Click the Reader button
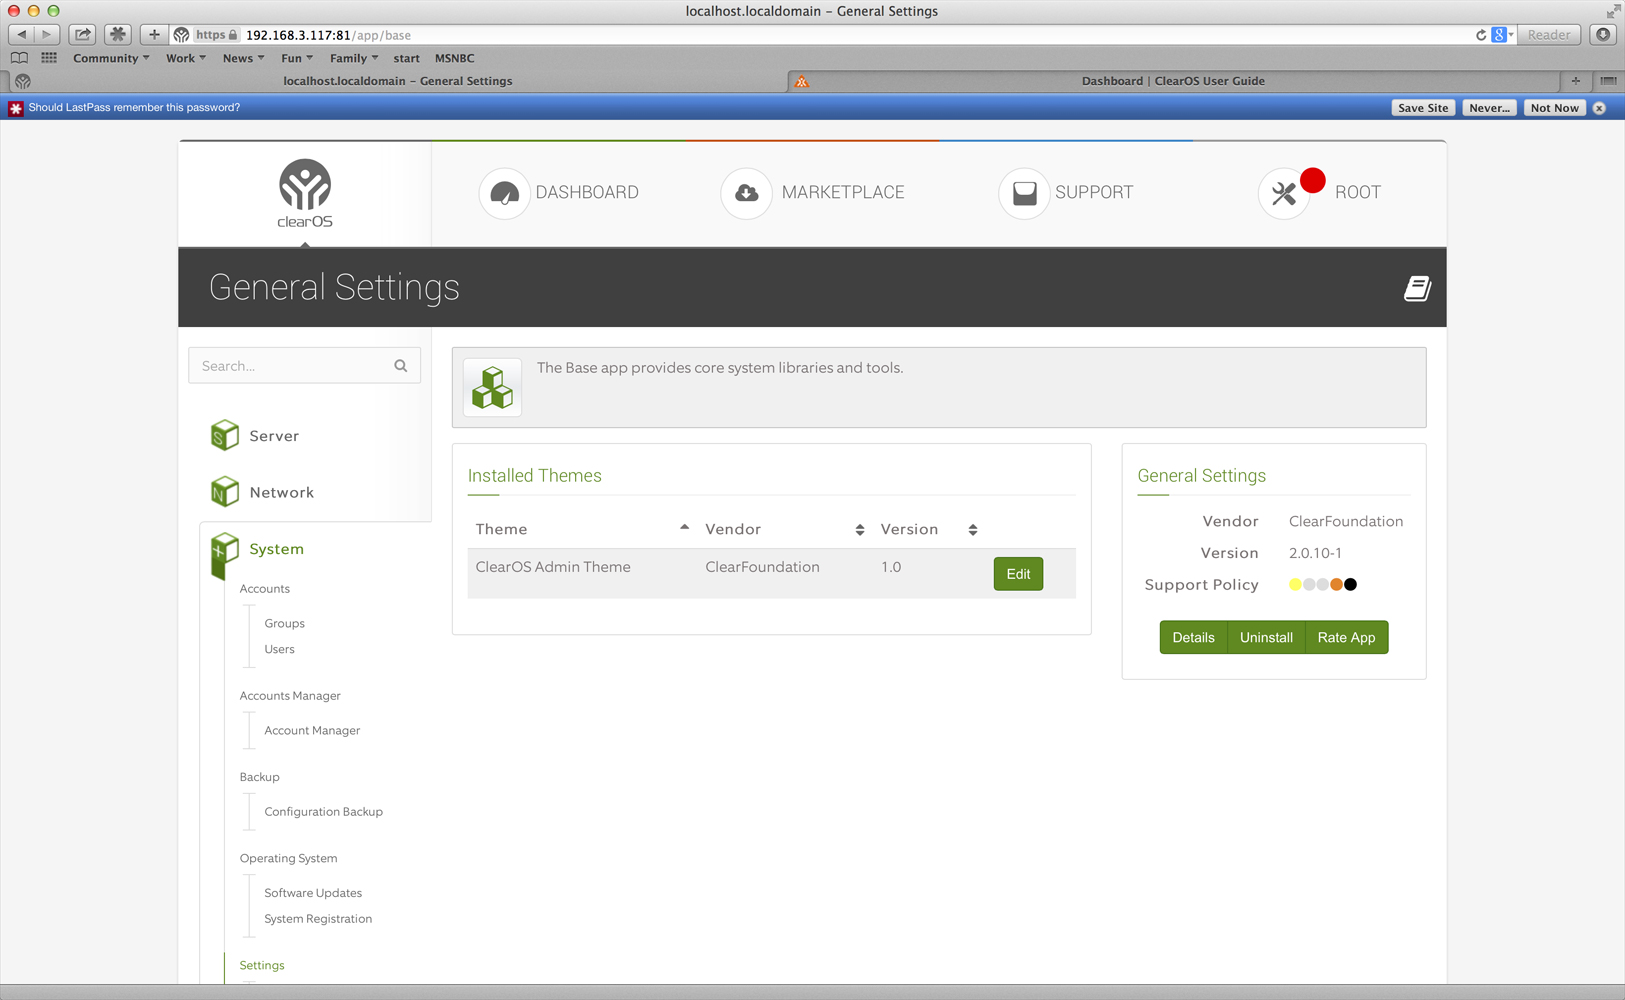This screenshot has width=1625, height=1000. 1548,35
